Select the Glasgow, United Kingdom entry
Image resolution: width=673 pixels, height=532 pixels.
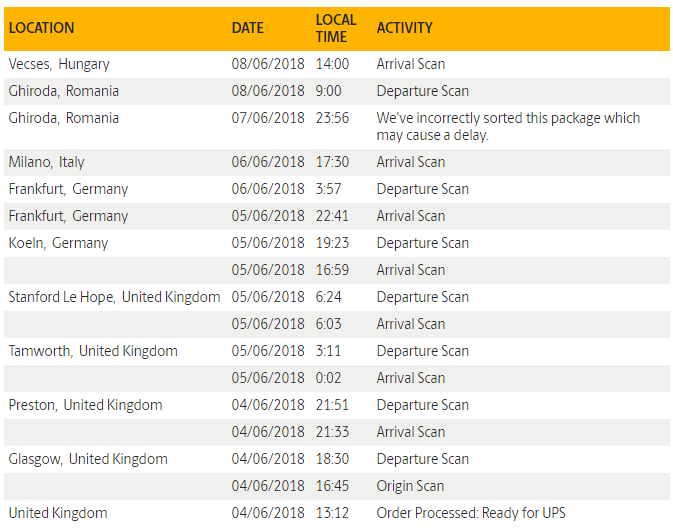(88, 459)
